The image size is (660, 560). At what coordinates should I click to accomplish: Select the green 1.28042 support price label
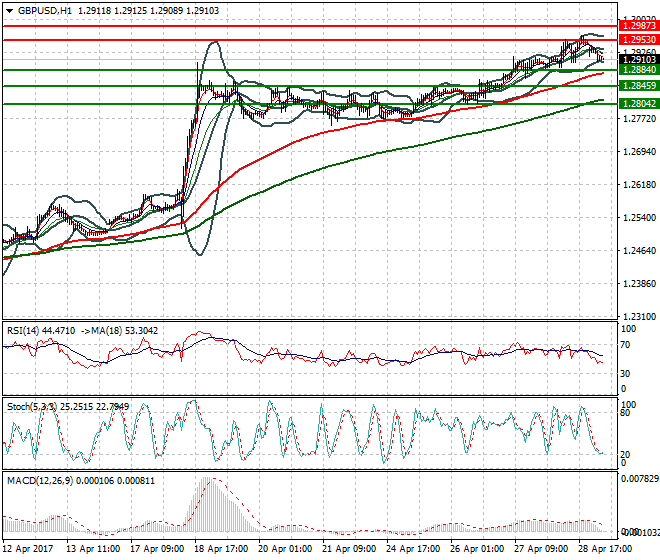pyautogui.click(x=639, y=104)
